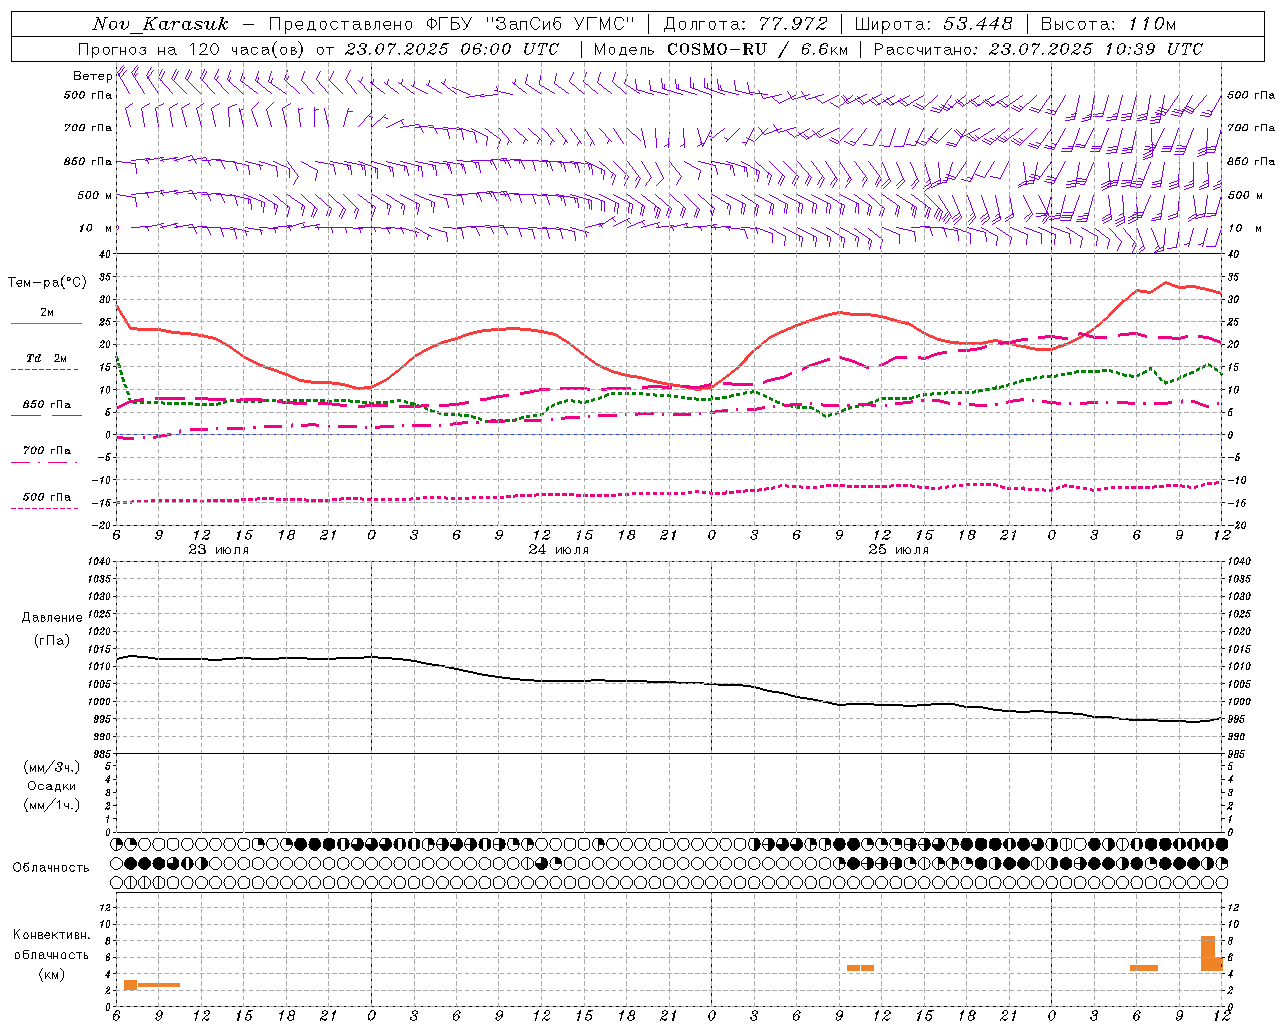Click the date label 24 июля
The height and width of the screenshot is (1024, 1280).
point(559,550)
